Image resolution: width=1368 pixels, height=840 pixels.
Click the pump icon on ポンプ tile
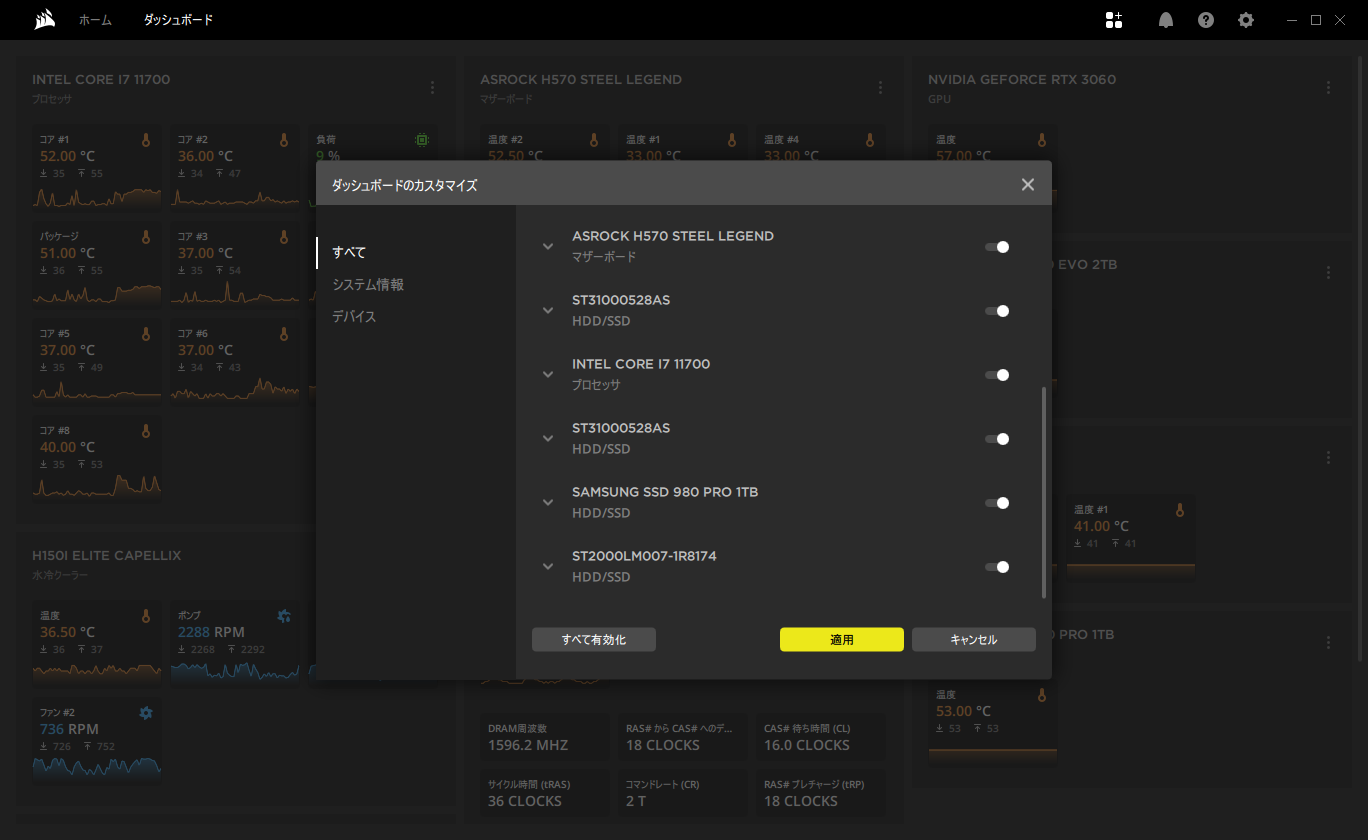[x=284, y=616]
